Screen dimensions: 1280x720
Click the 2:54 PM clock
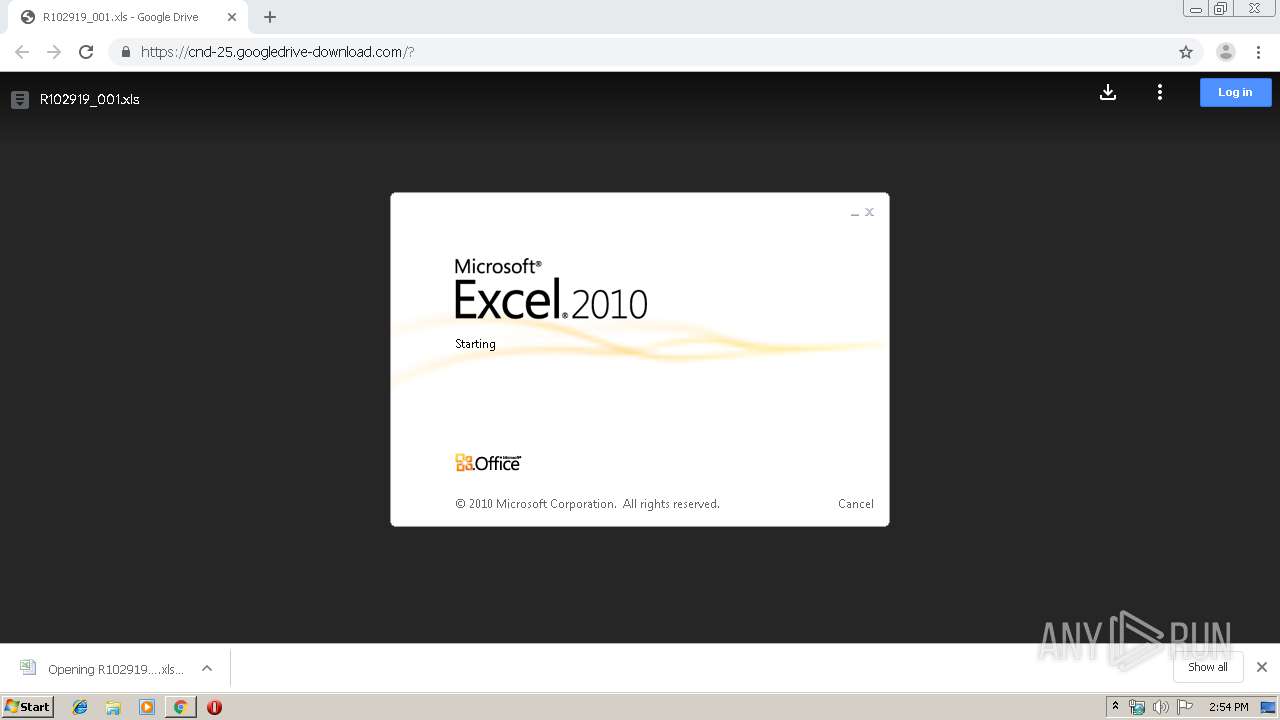click(1228, 707)
